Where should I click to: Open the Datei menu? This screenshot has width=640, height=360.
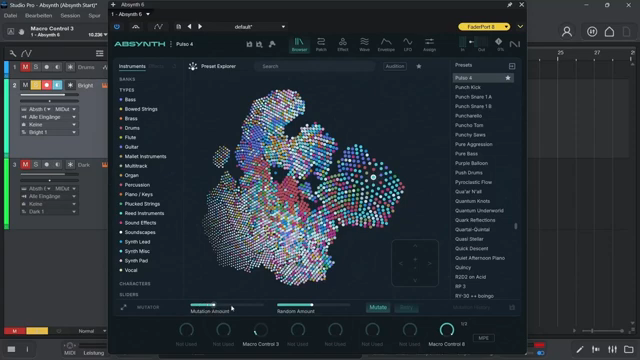pos(11,16)
